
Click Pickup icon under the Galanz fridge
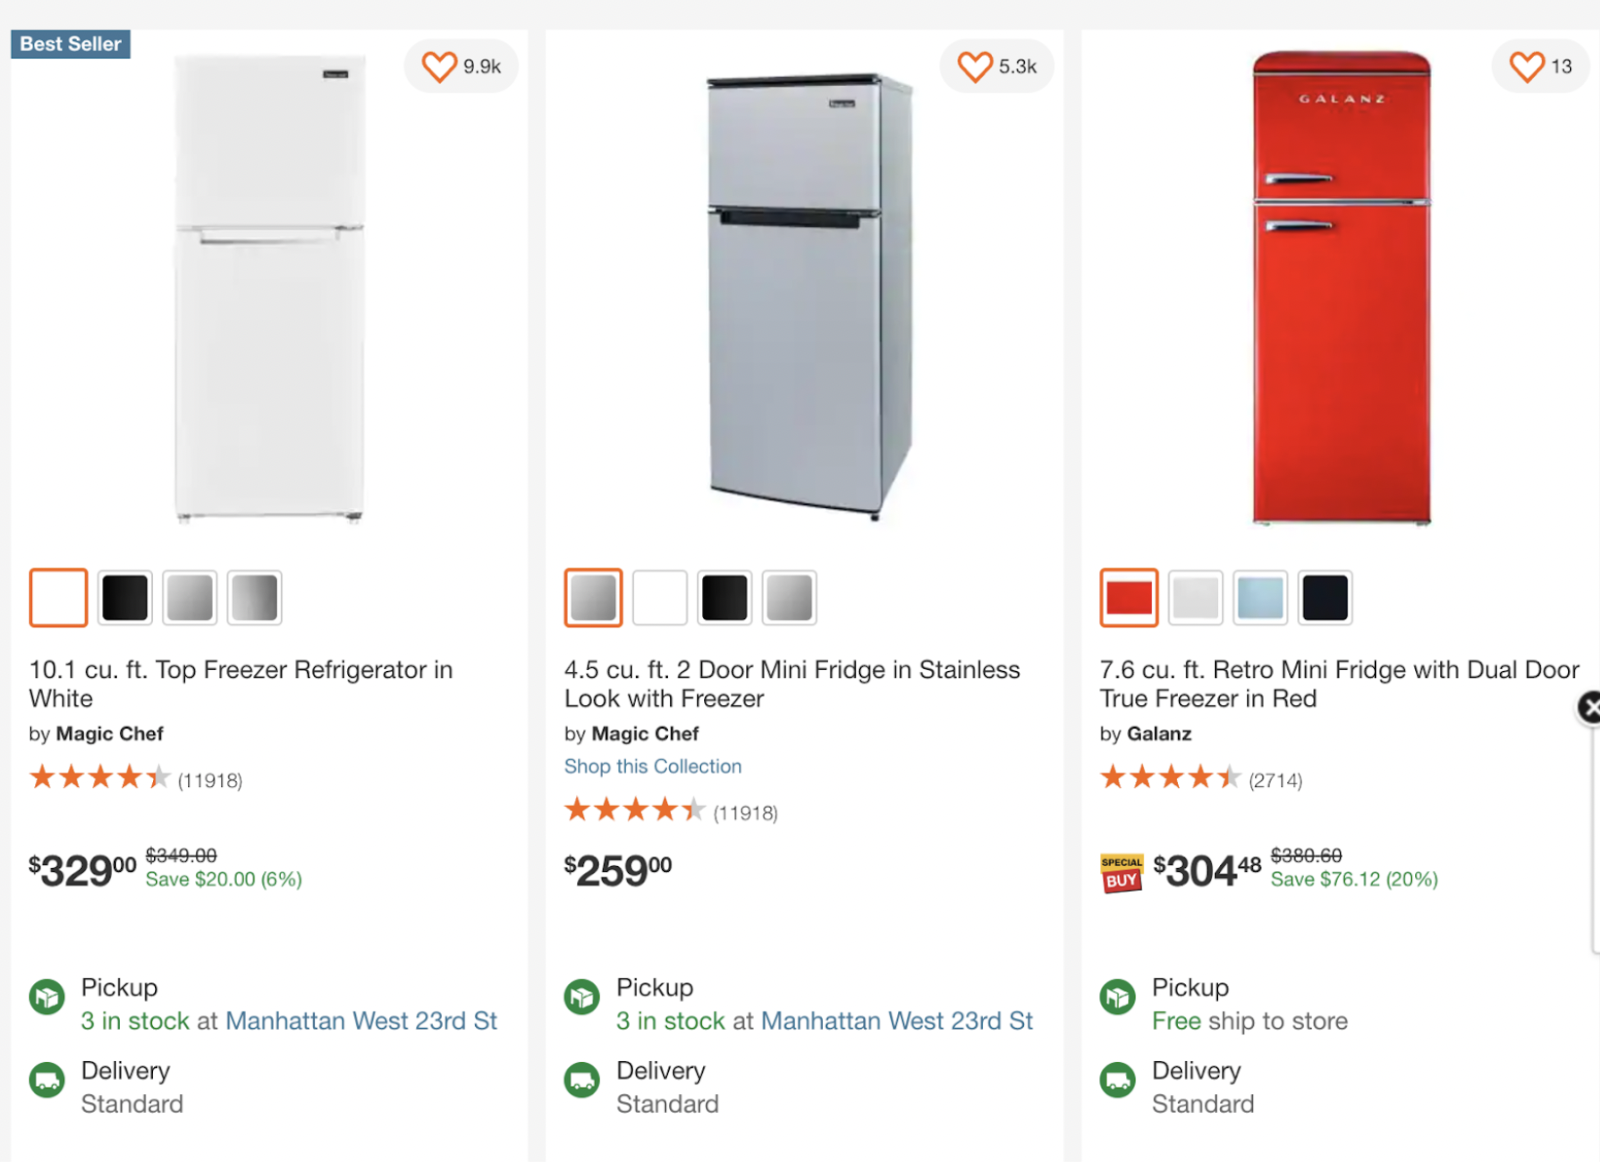point(1118,997)
